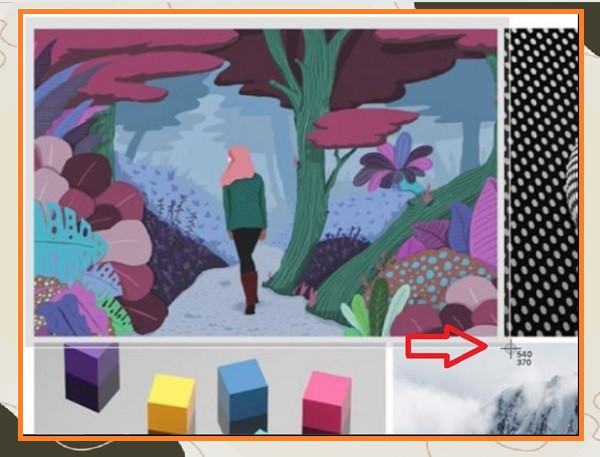The image size is (600, 457).
Task: Click the woman's brown boots
Action: click(251, 292)
